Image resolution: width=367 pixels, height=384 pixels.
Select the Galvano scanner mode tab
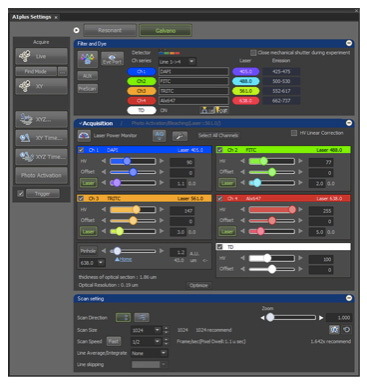tap(166, 30)
